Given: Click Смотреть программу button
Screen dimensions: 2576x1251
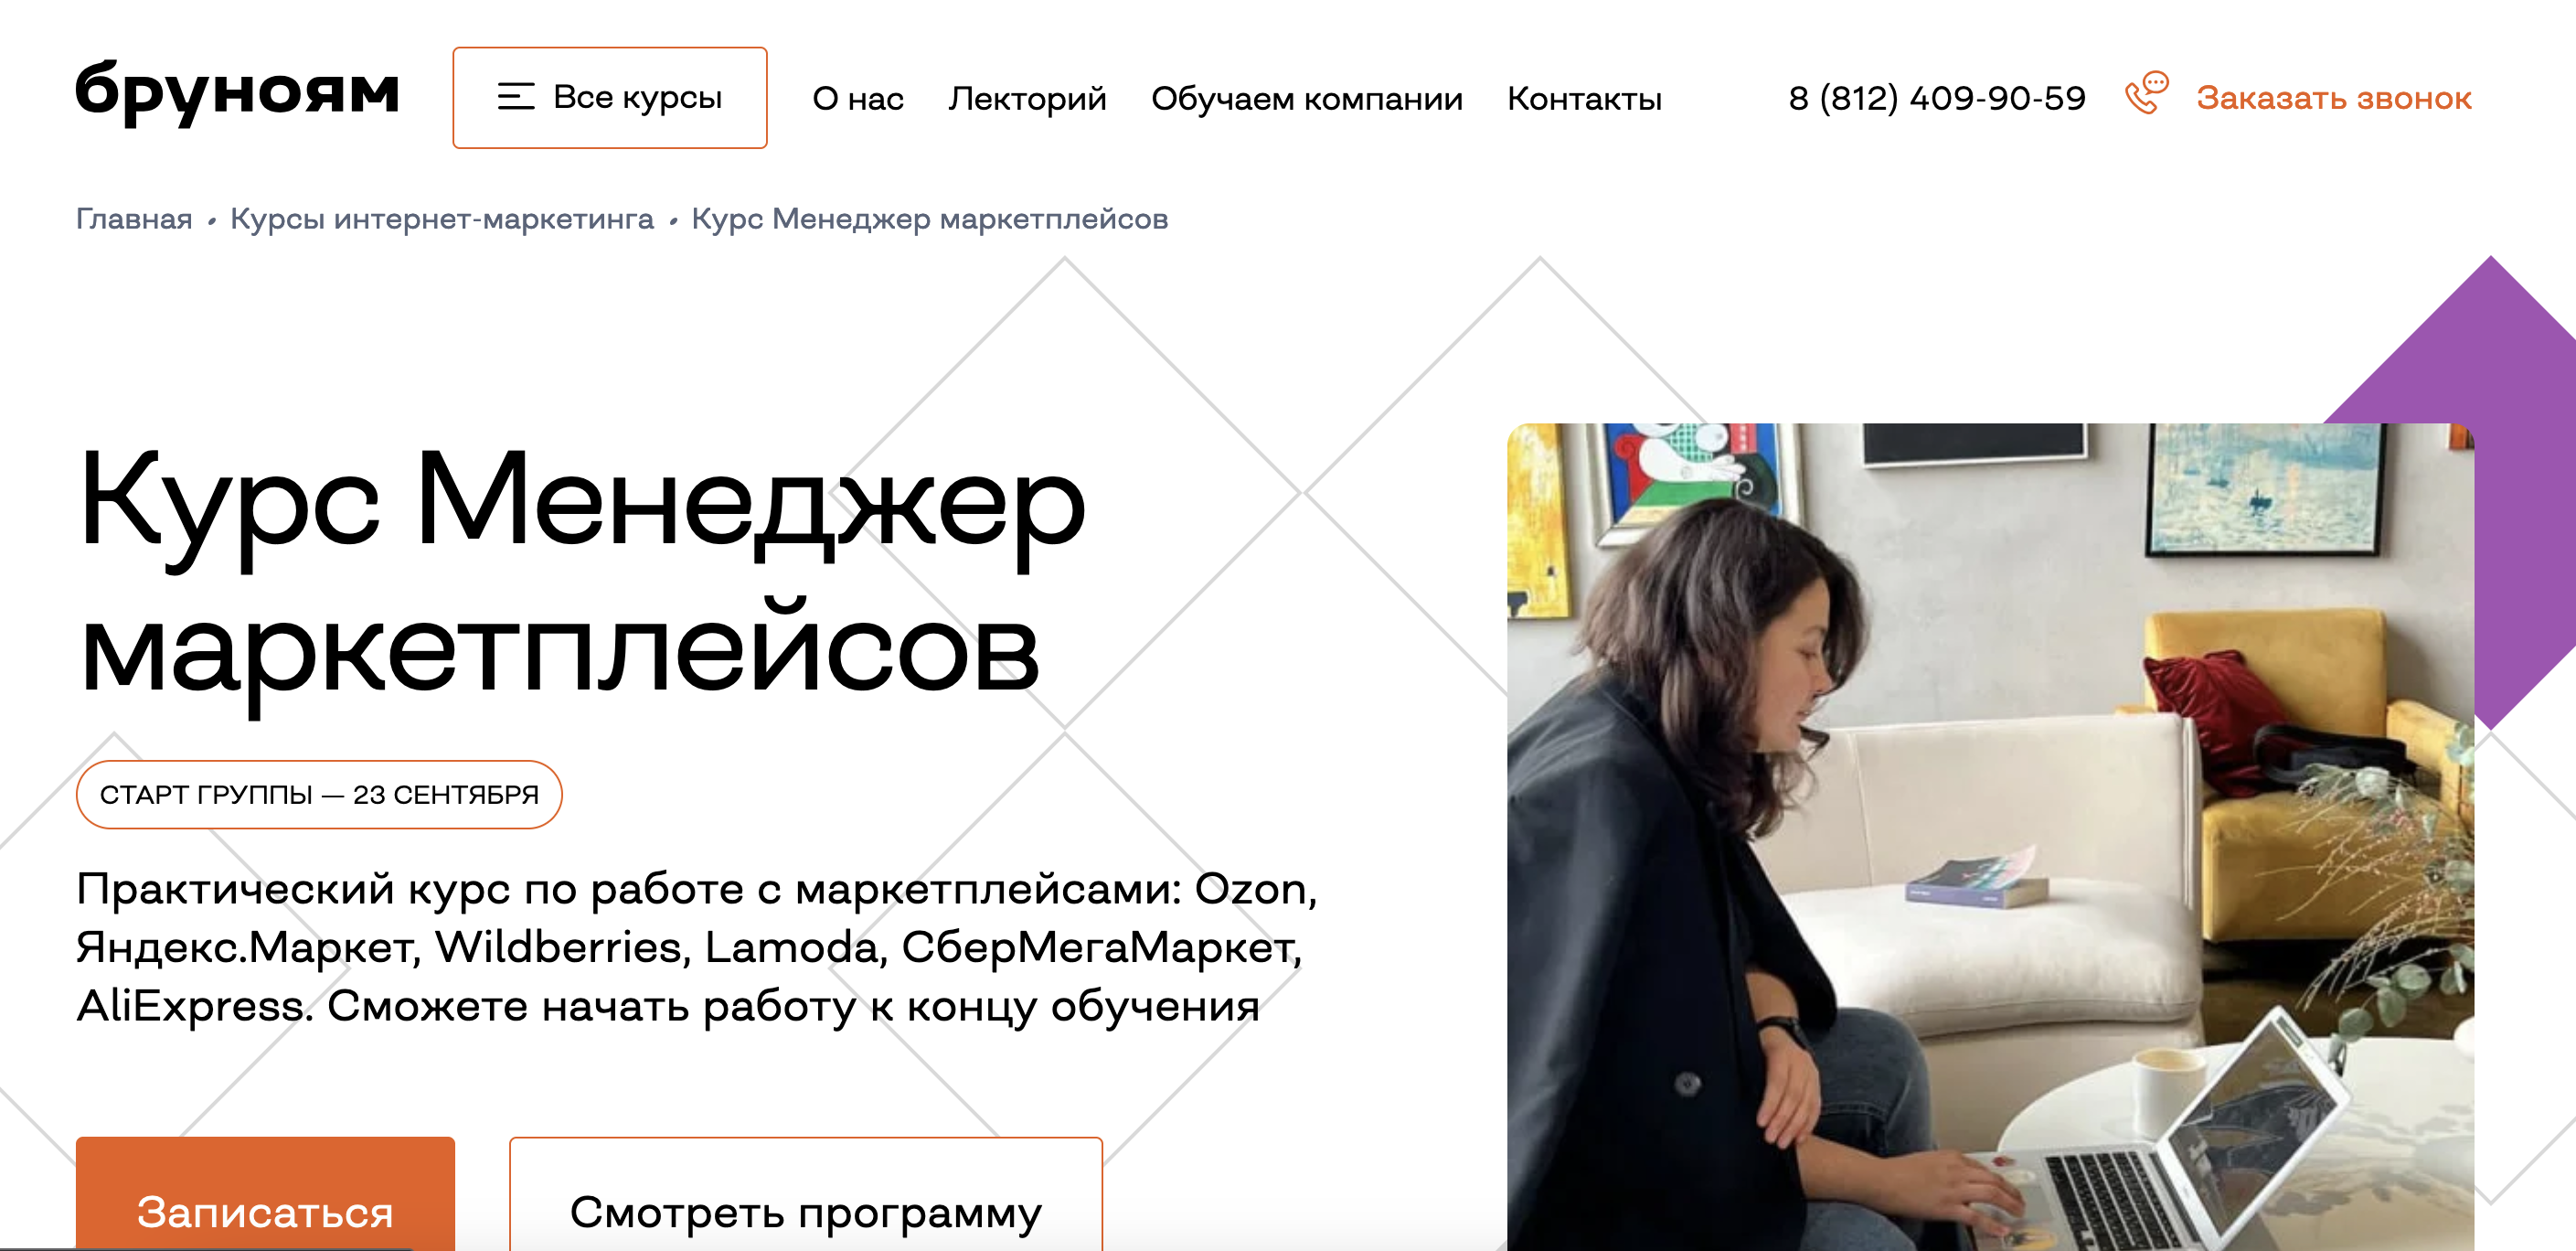Looking at the screenshot, I should (x=806, y=1193).
